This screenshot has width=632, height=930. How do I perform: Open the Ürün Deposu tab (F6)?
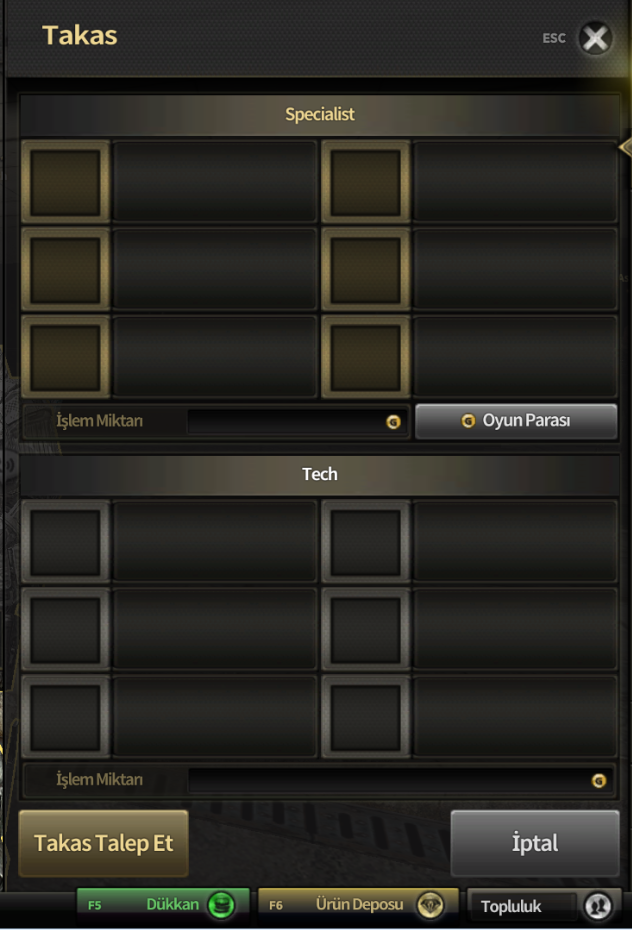click(x=358, y=905)
